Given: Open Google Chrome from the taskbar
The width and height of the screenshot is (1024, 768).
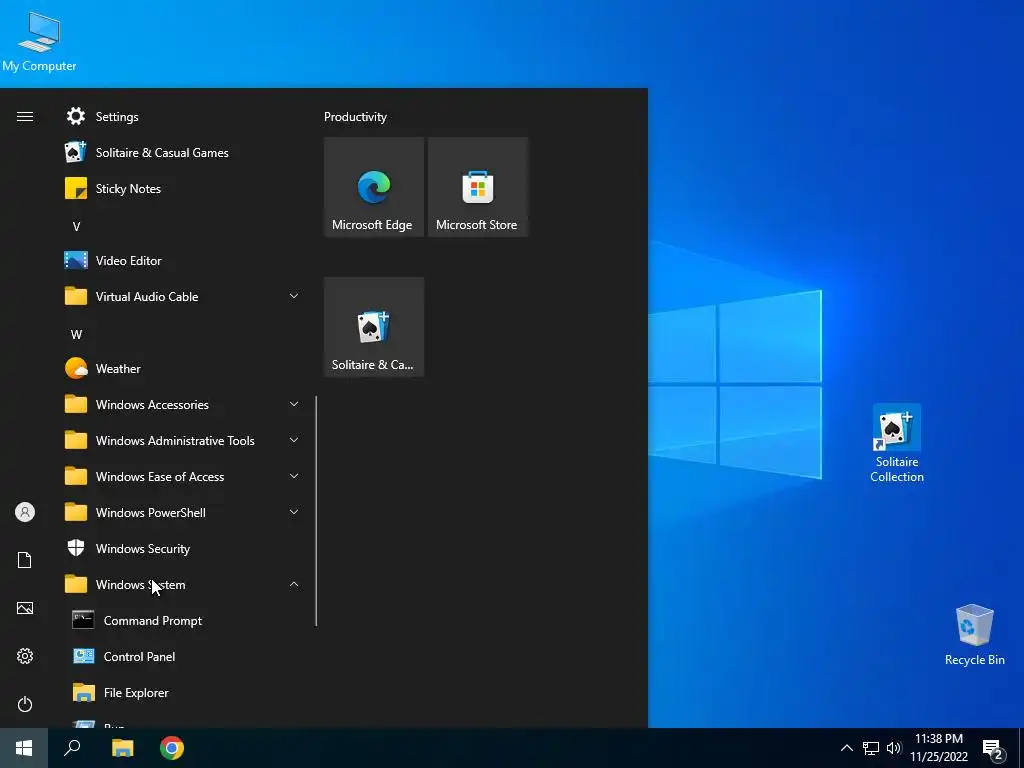Looking at the screenshot, I should (x=172, y=748).
